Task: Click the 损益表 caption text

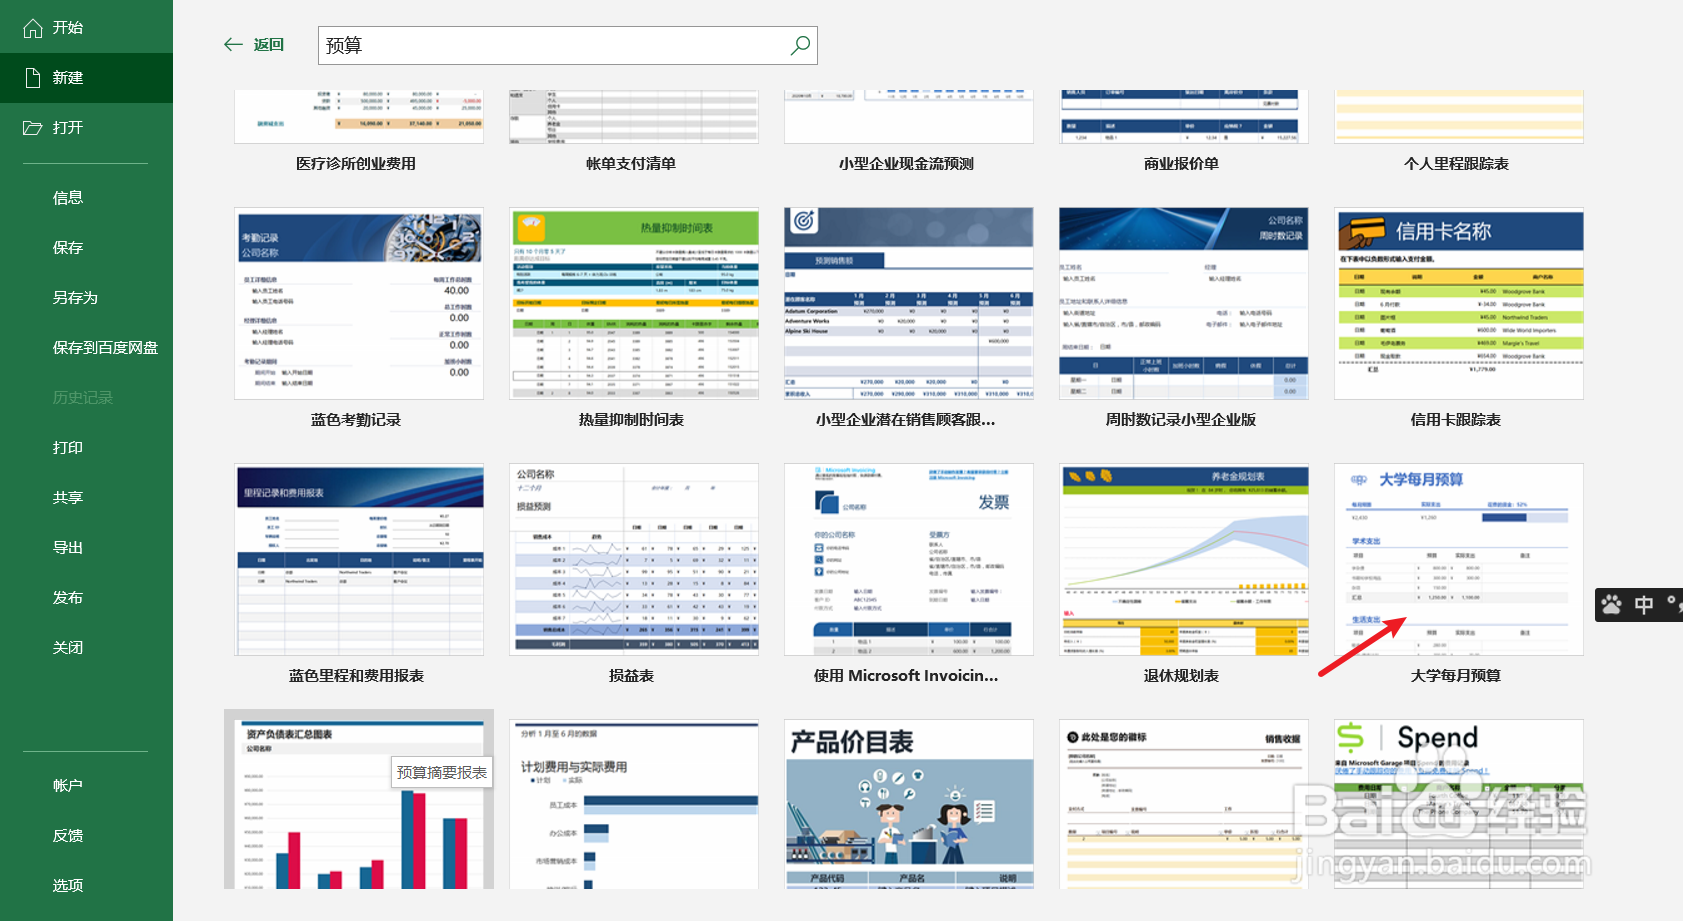Action: coord(631,676)
